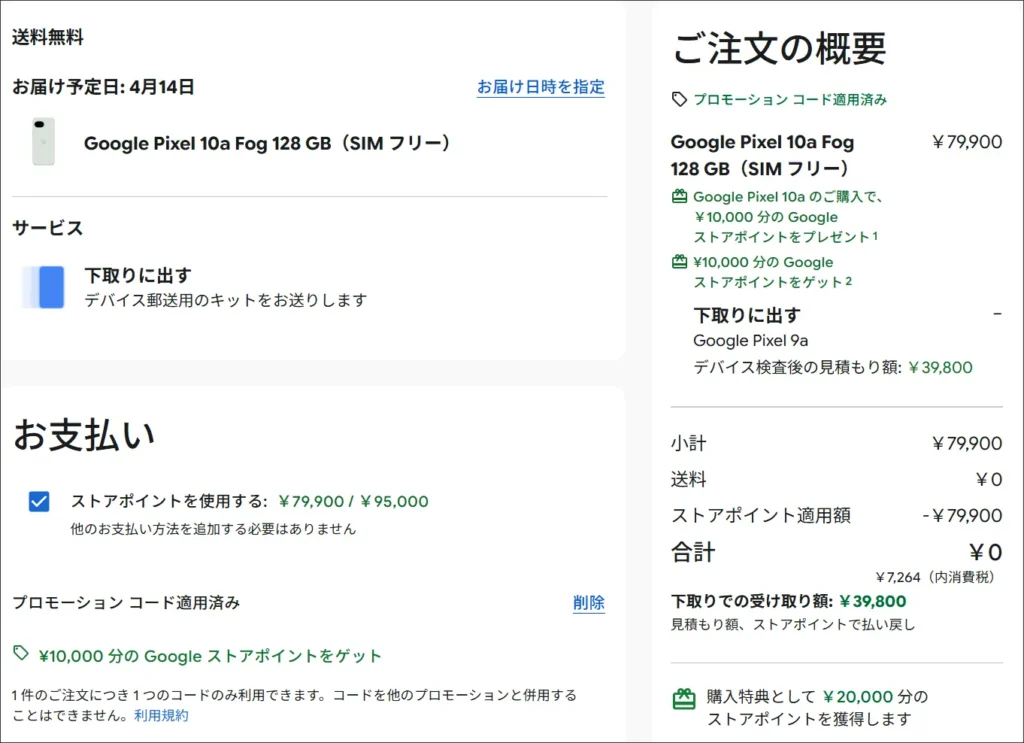Click the blue trade-in device icon under サービス
Image resolution: width=1024 pixels, height=743 pixels.
coord(44,286)
